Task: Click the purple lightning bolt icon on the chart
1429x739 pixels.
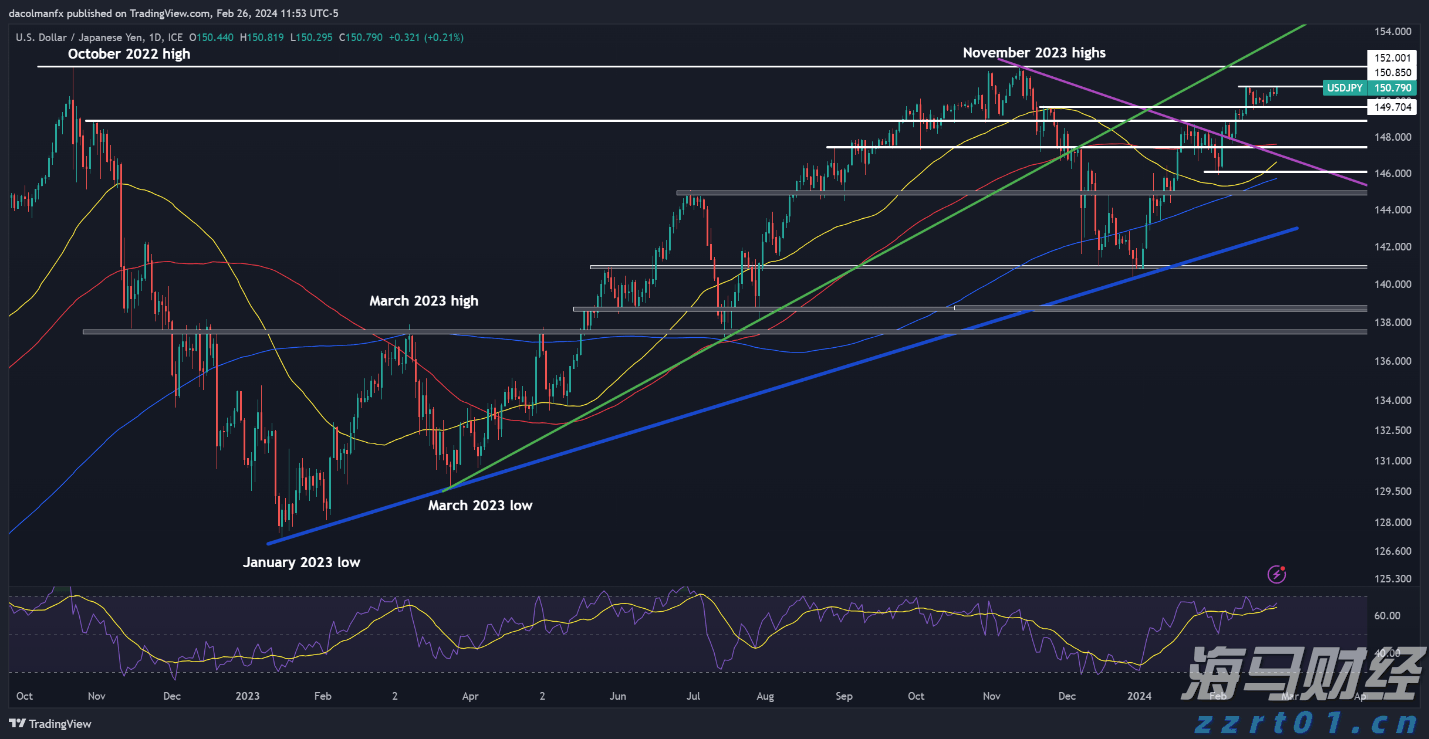Action: pos(1276,574)
